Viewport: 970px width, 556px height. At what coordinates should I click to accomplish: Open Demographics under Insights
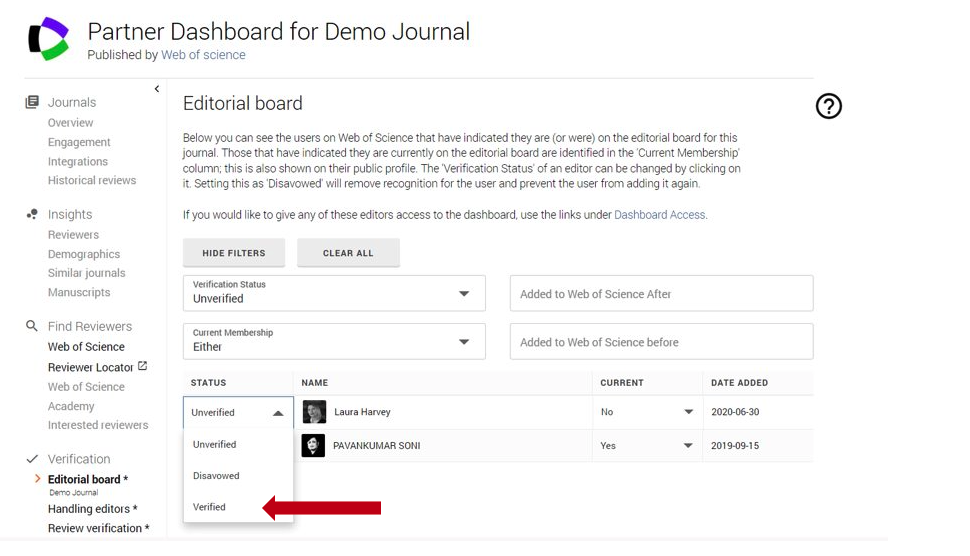point(84,254)
